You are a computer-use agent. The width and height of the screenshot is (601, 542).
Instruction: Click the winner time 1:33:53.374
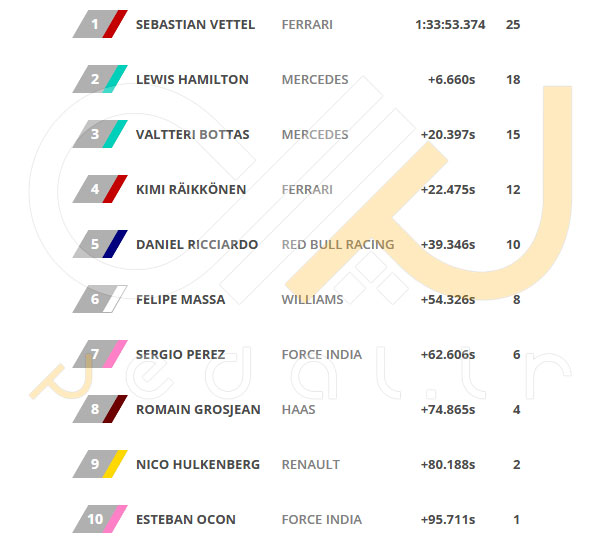point(450,25)
